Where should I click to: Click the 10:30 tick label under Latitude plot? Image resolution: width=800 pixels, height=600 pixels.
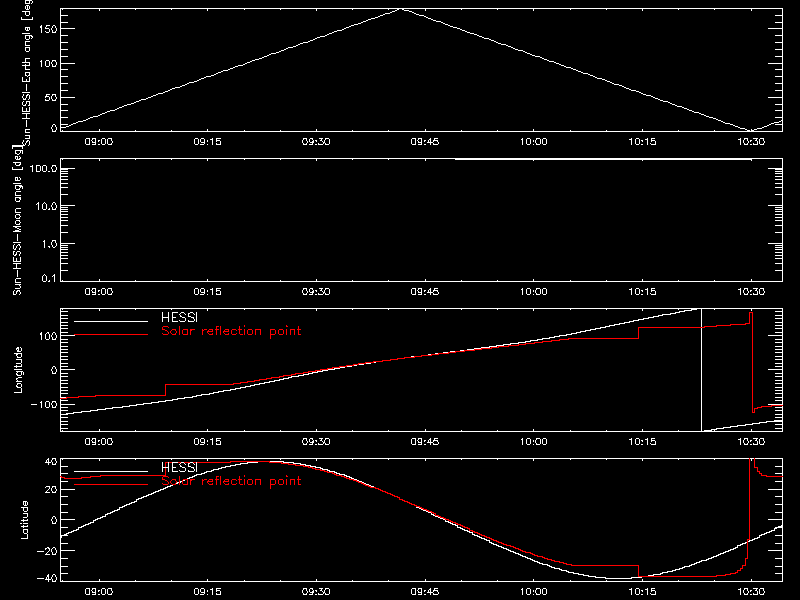coord(751,591)
